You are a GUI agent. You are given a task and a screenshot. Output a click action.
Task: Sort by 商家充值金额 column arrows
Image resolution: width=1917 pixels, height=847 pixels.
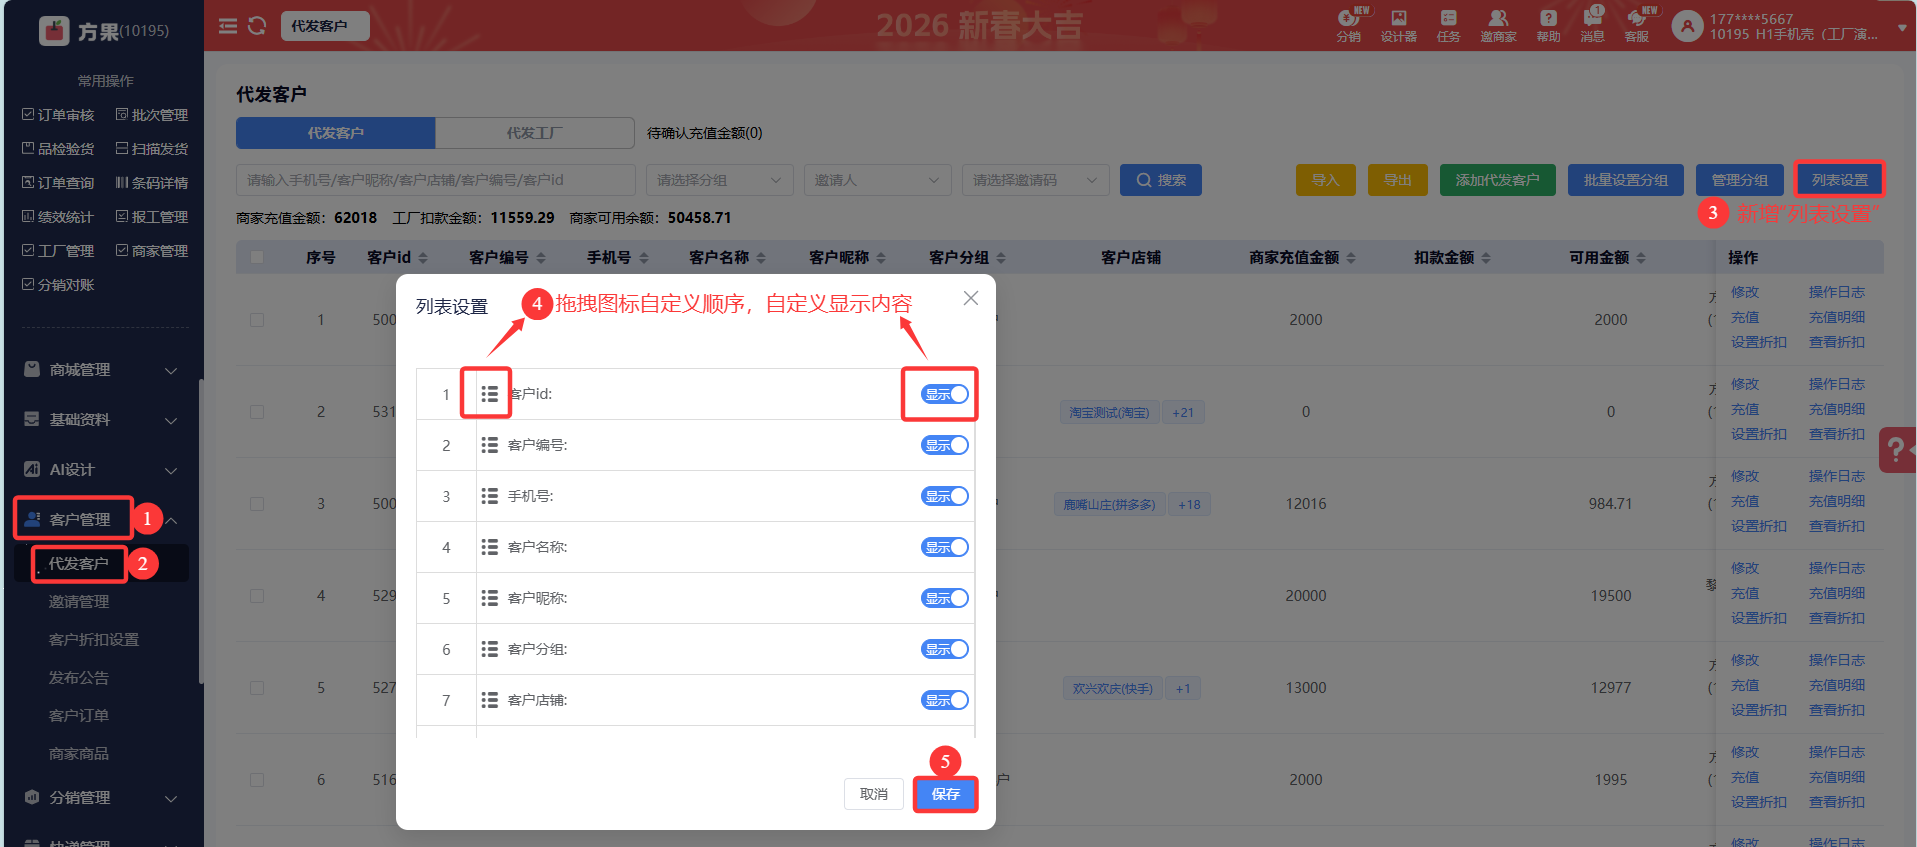[x=1351, y=258]
